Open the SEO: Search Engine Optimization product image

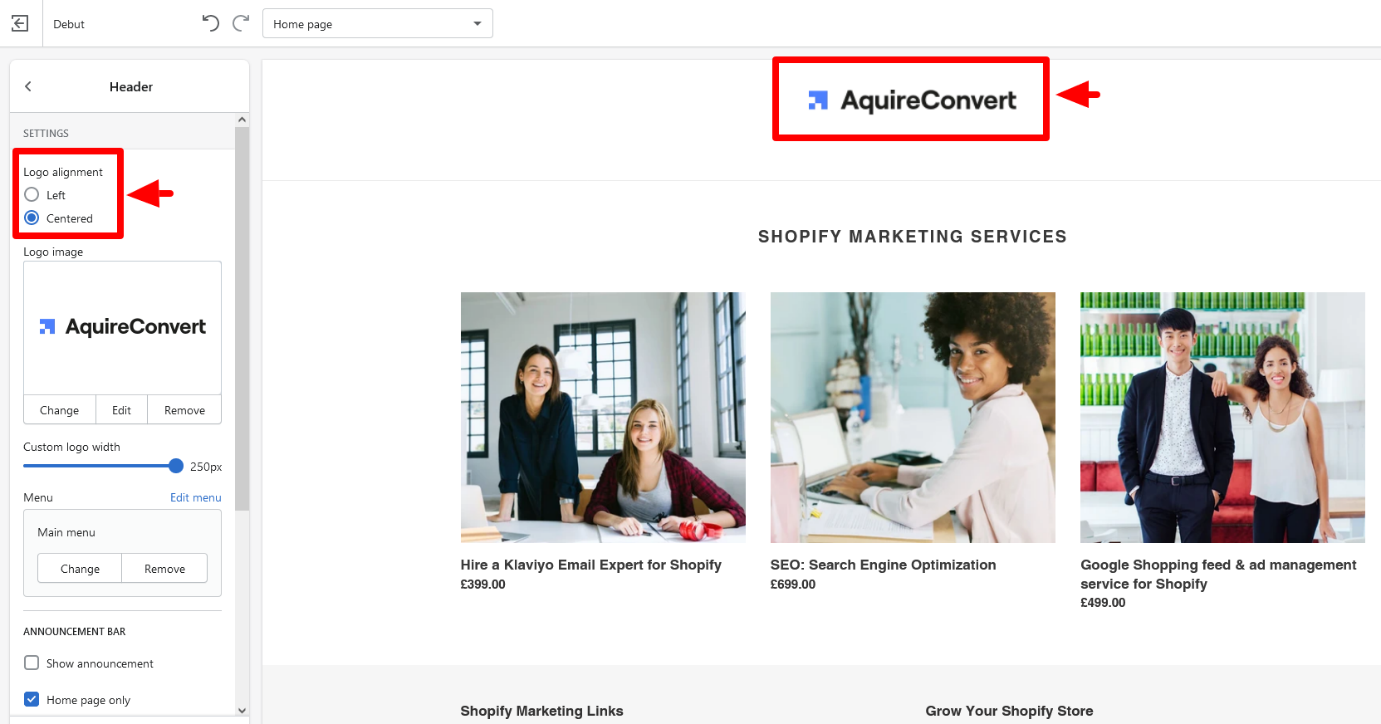(912, 417)
